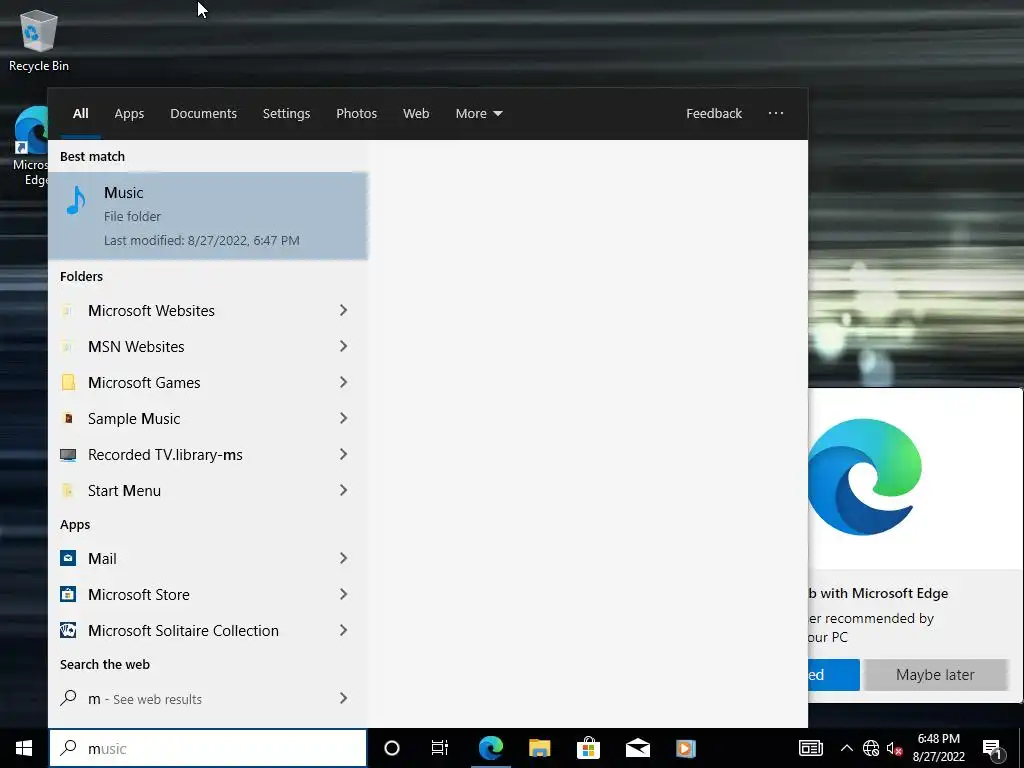This screenshot has width=1024, height=768.
Task: Click the Windows Start button
Action: tap(24, 748)
